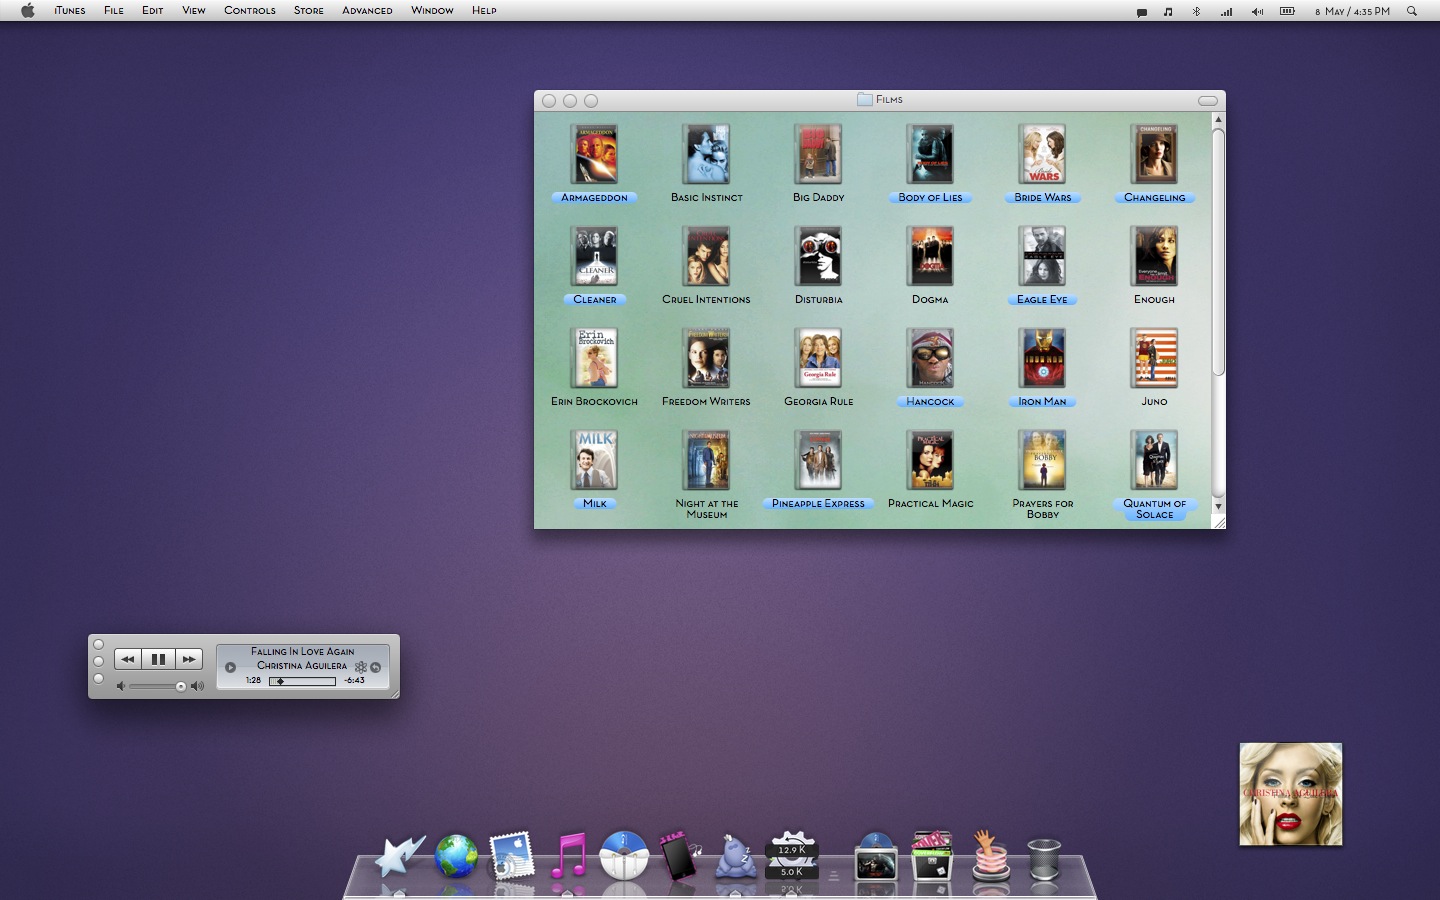Select the Georgia Rule movie icon
The width and height of the screenshot is (1440, 900).
(x=819, y=358)
